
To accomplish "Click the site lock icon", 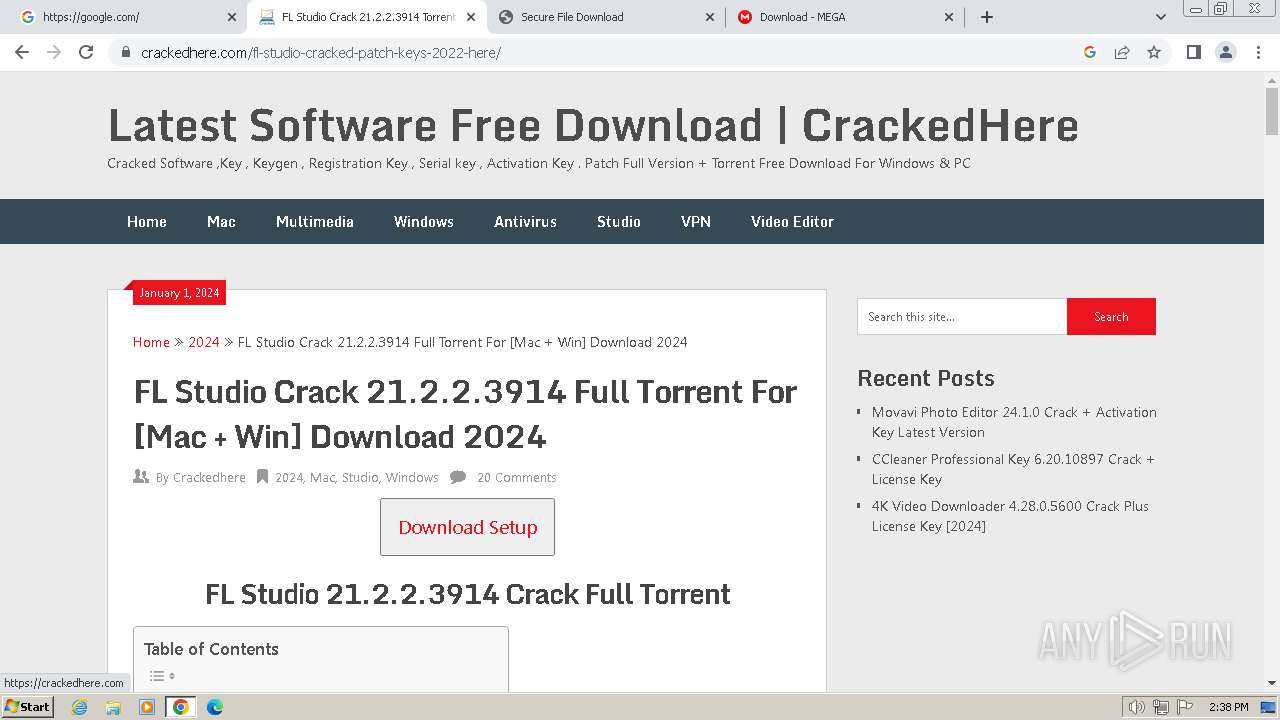I will [x=126, y=52].
